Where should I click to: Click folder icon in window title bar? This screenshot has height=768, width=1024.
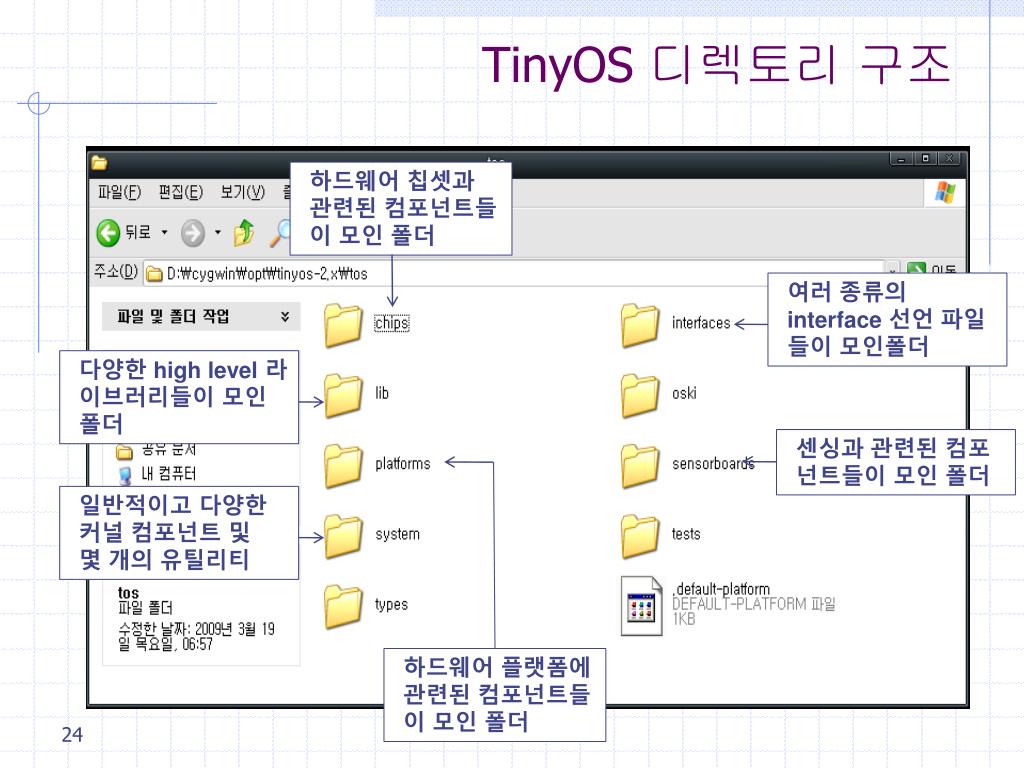pos(99,163)
